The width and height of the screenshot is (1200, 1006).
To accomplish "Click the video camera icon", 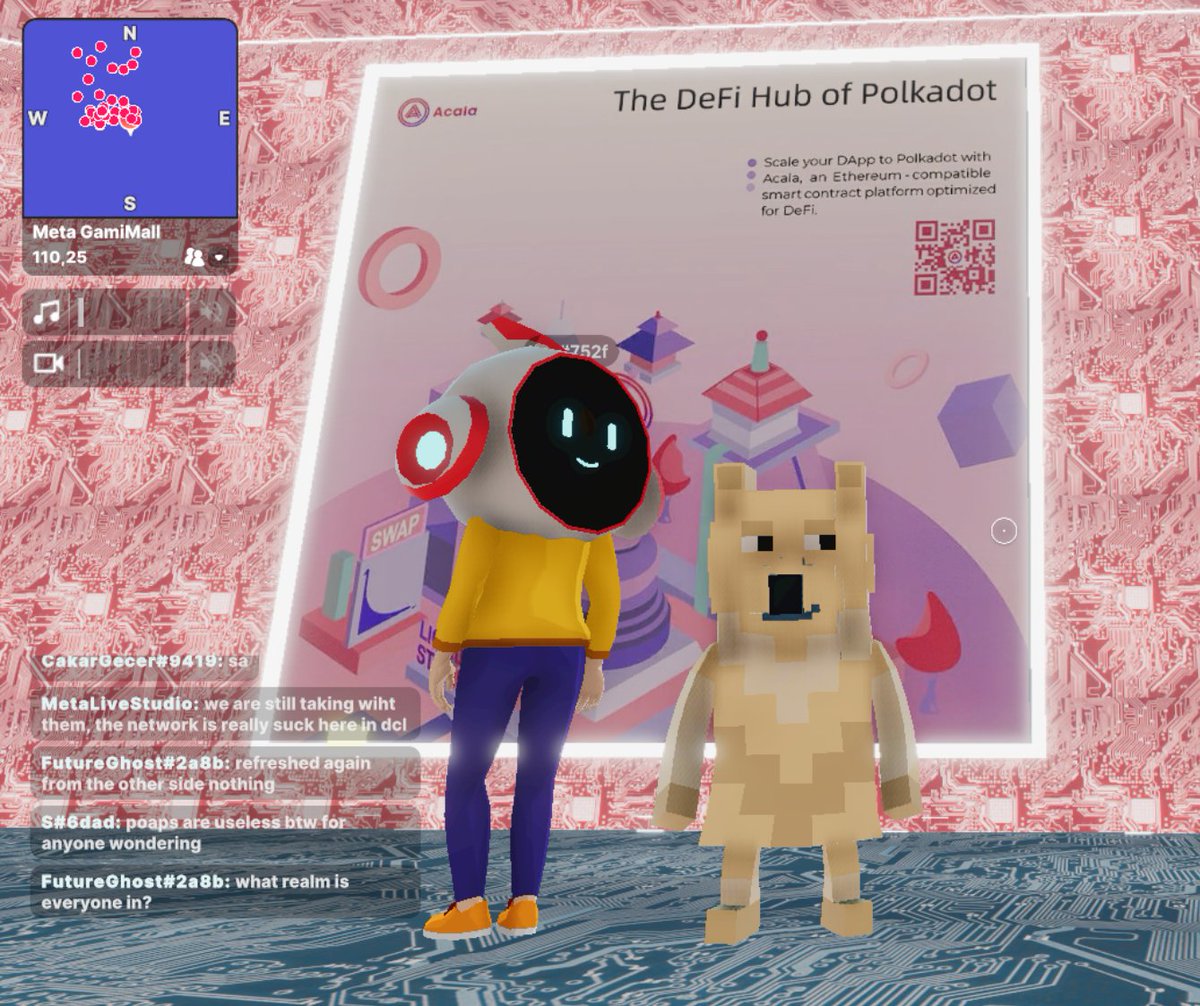I will [48, 363].
